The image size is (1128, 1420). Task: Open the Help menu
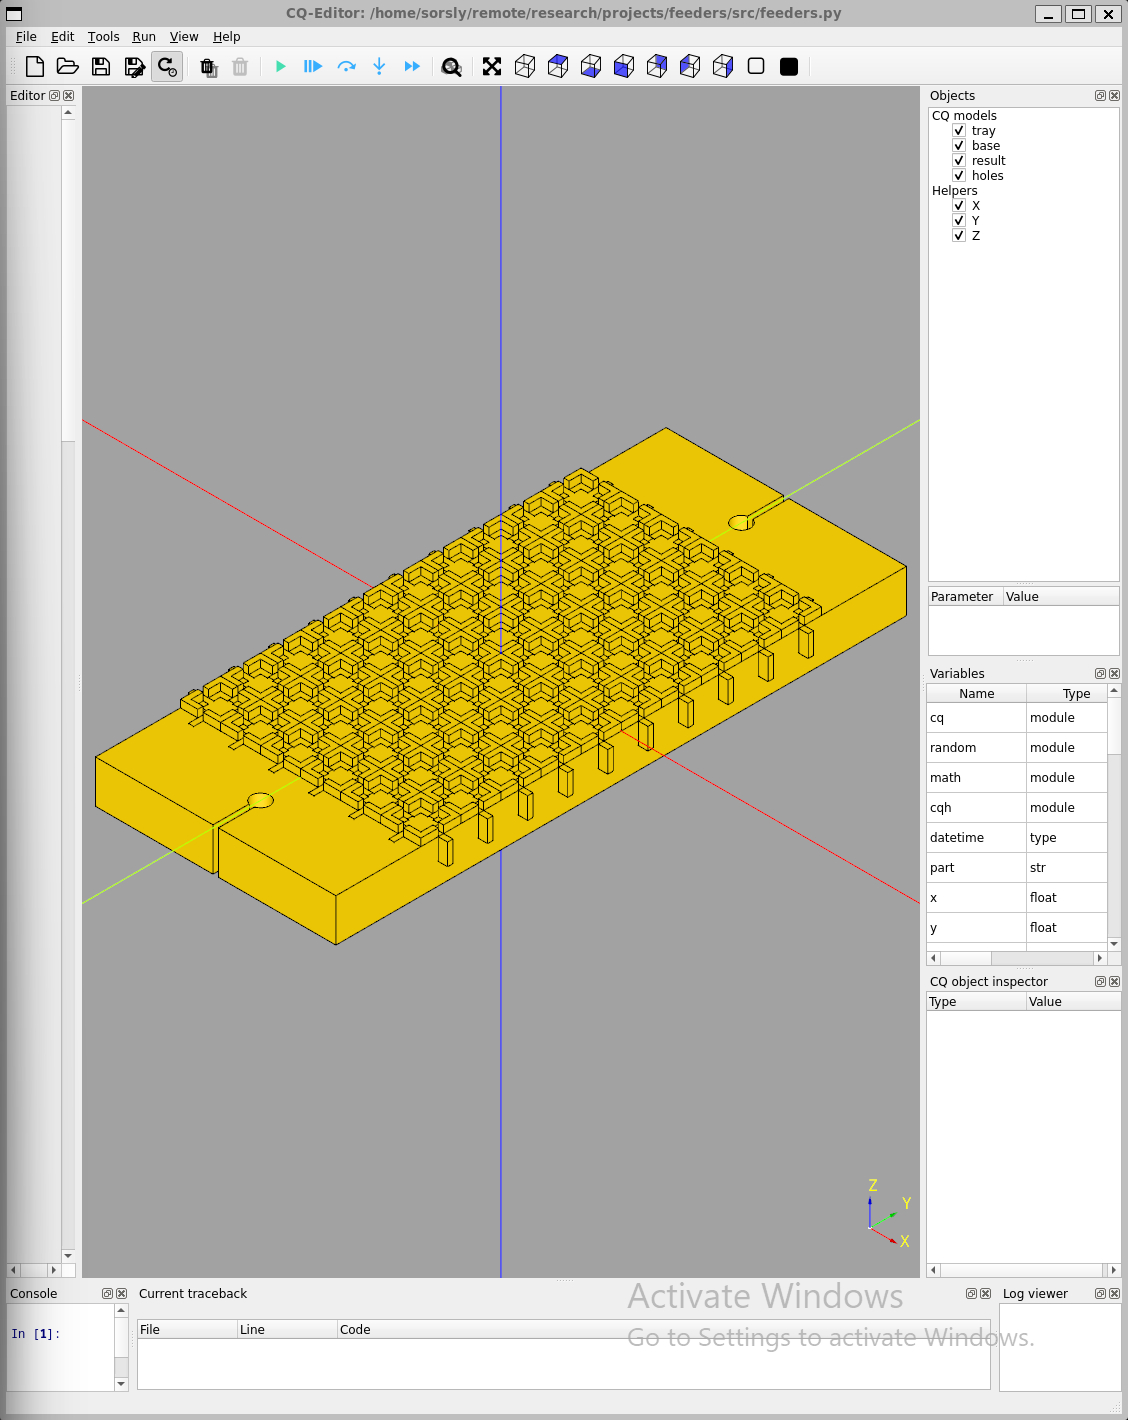click(227, 37)
